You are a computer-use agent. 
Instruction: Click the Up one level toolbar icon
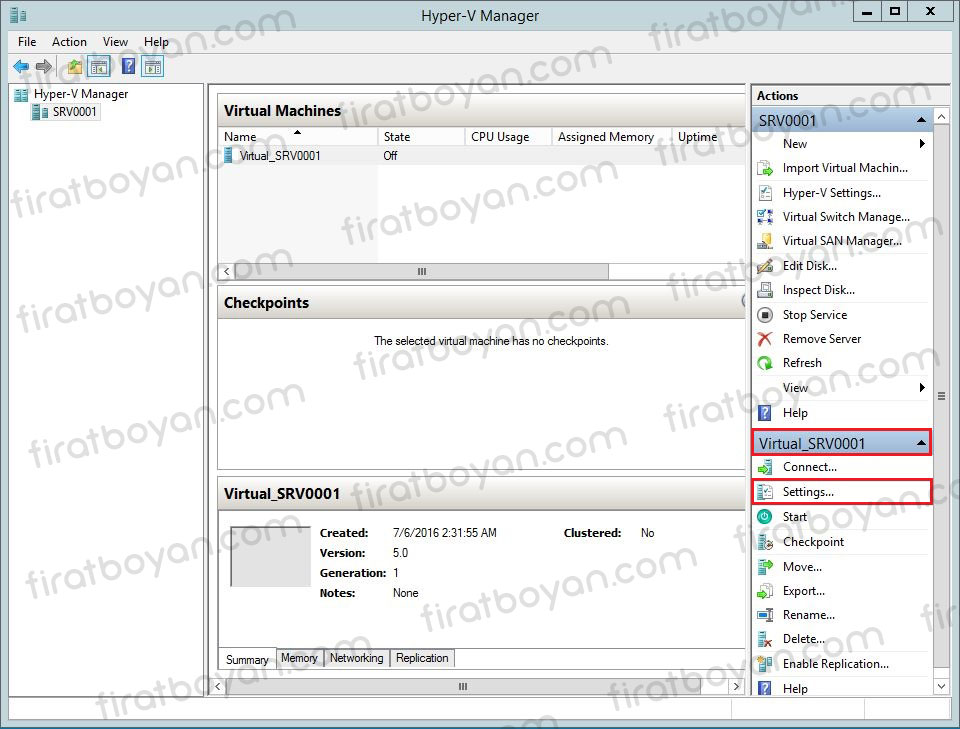(x=75, y=66)
